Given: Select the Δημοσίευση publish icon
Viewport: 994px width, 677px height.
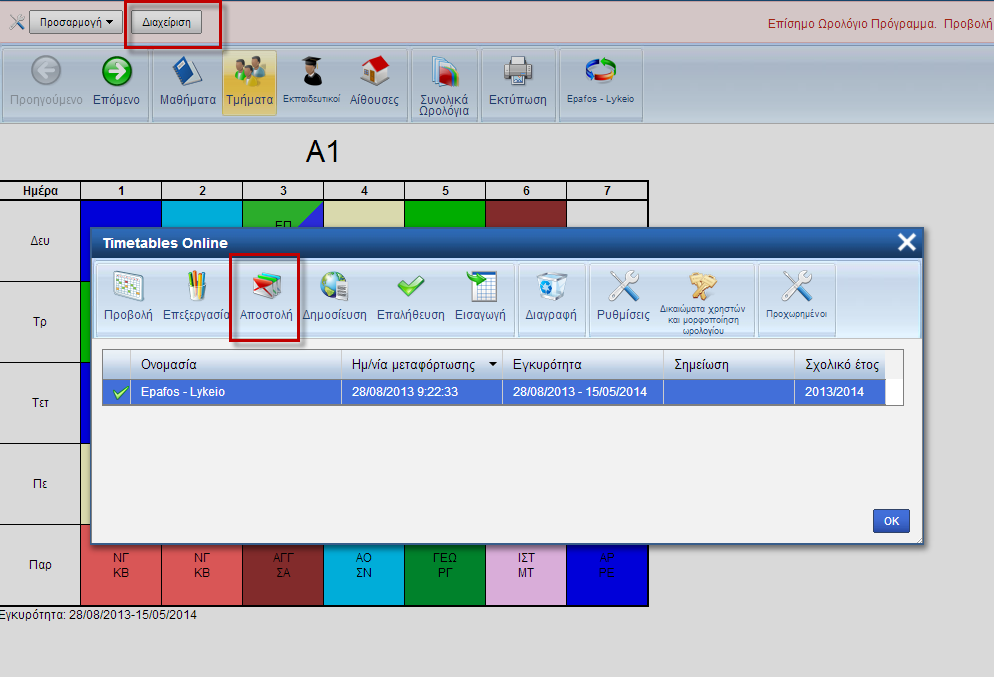Looking at the screenshot, I should [x=334, y=298].
